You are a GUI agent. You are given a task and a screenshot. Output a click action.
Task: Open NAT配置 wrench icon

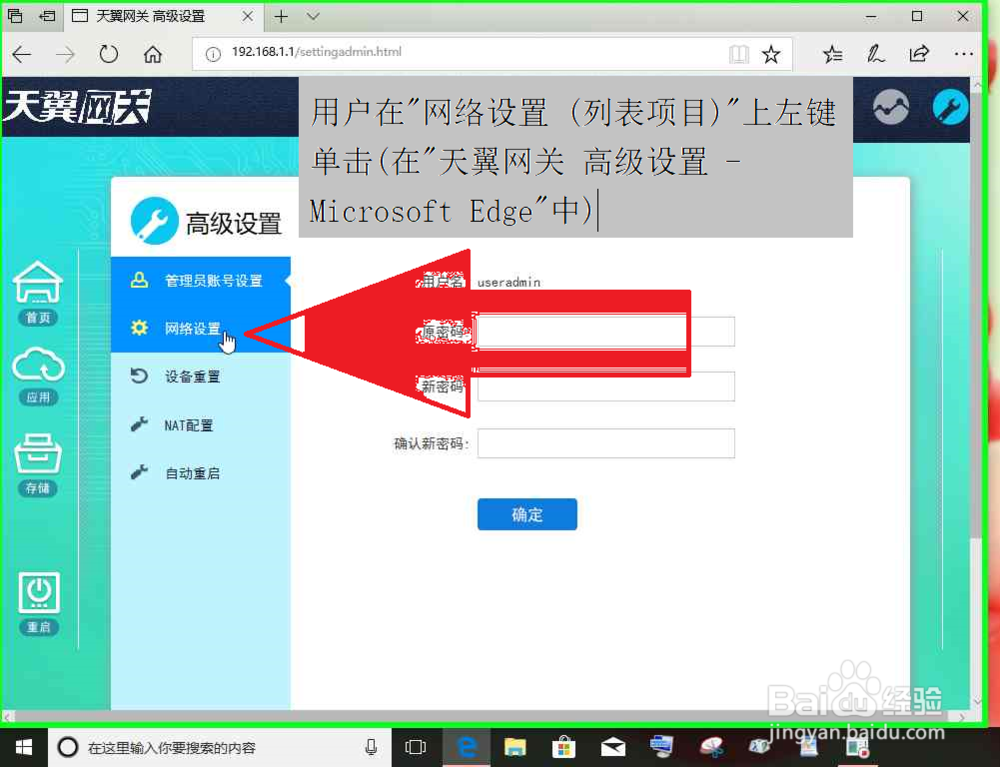coord(140,424)
